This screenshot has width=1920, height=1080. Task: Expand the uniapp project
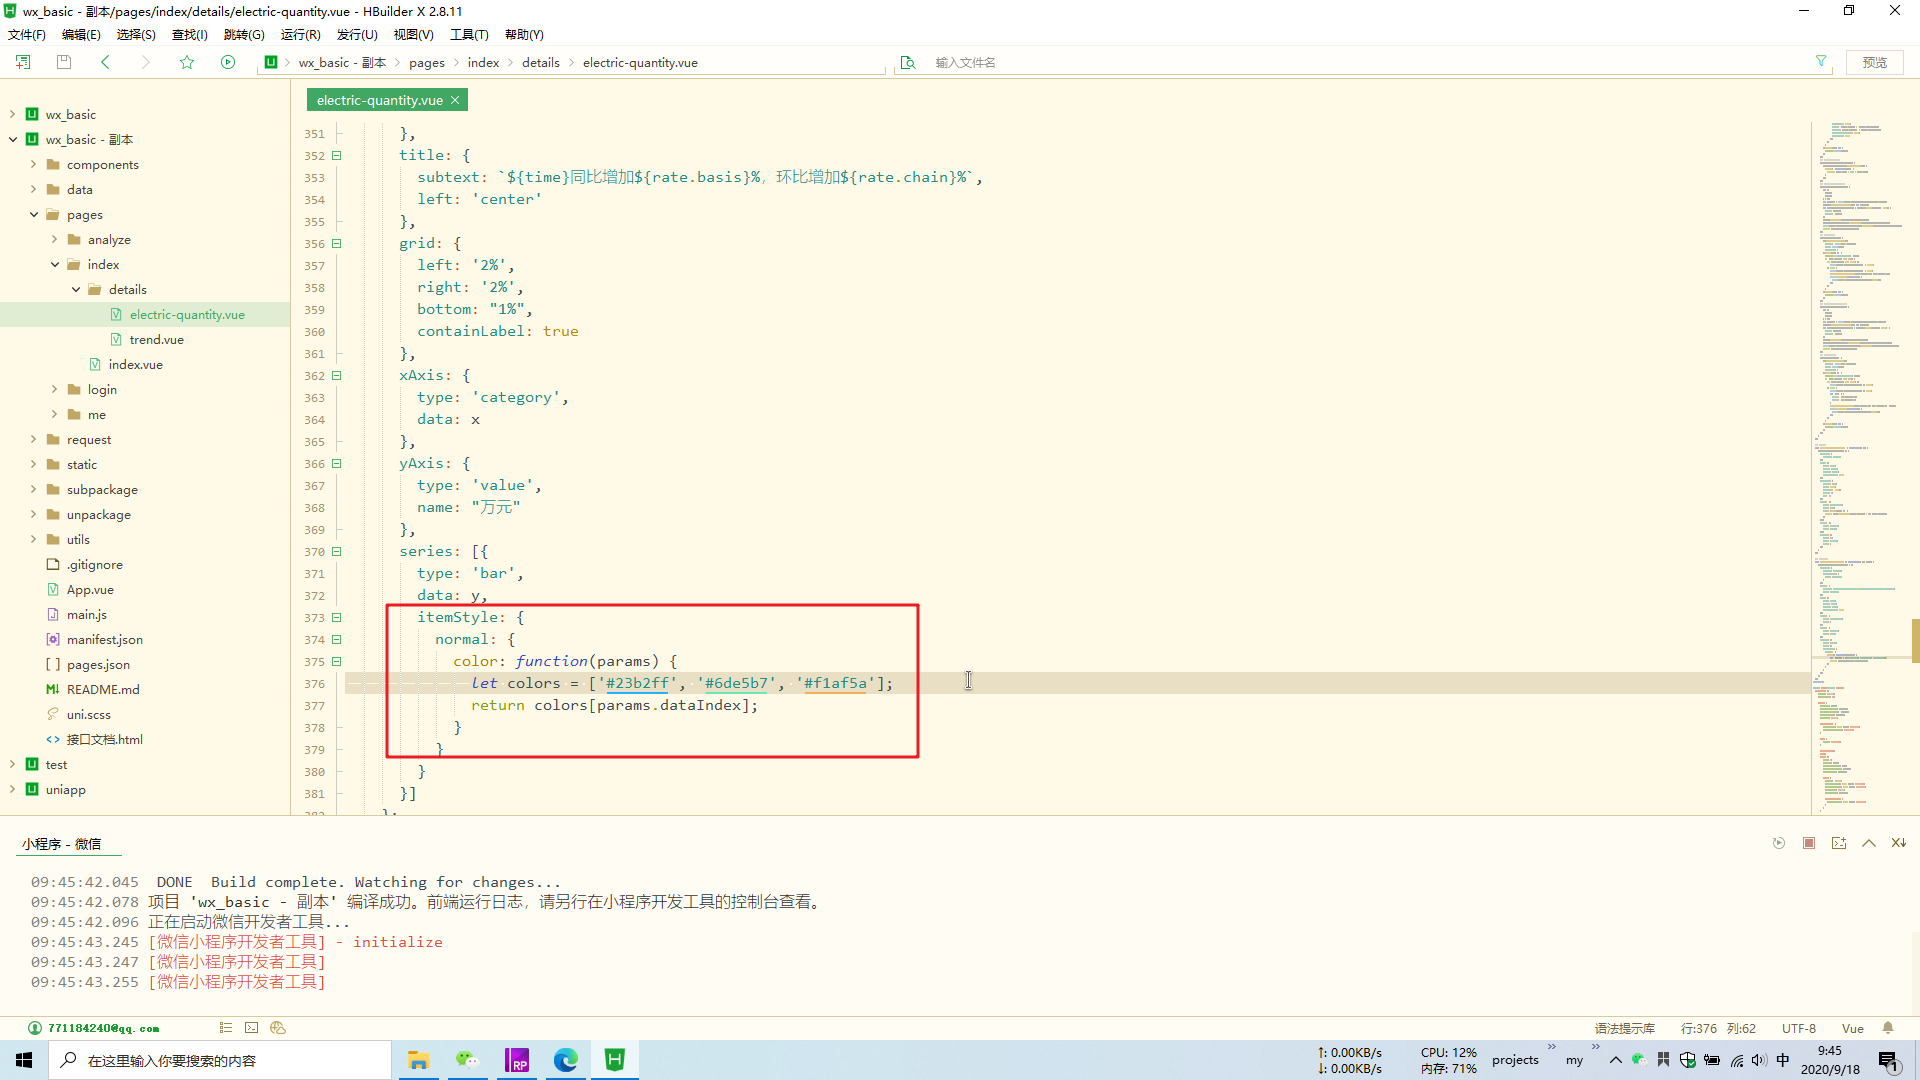click(12, 789)
